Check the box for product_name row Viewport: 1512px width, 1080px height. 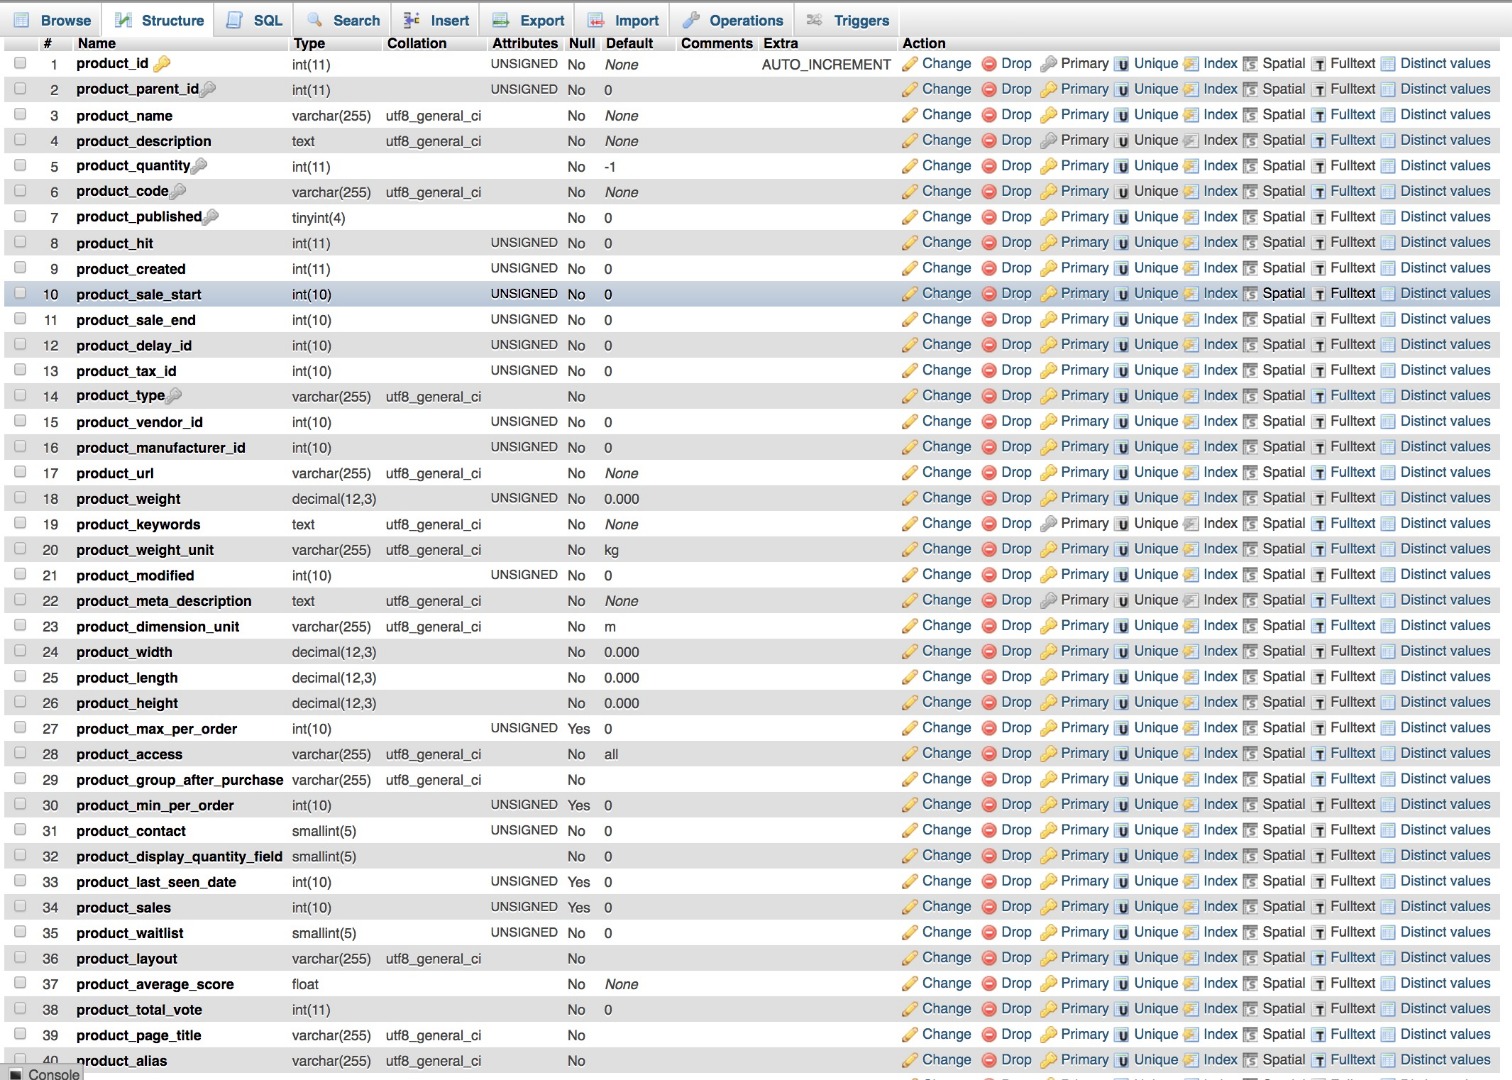pyautogui.click(x=20, y=114)
